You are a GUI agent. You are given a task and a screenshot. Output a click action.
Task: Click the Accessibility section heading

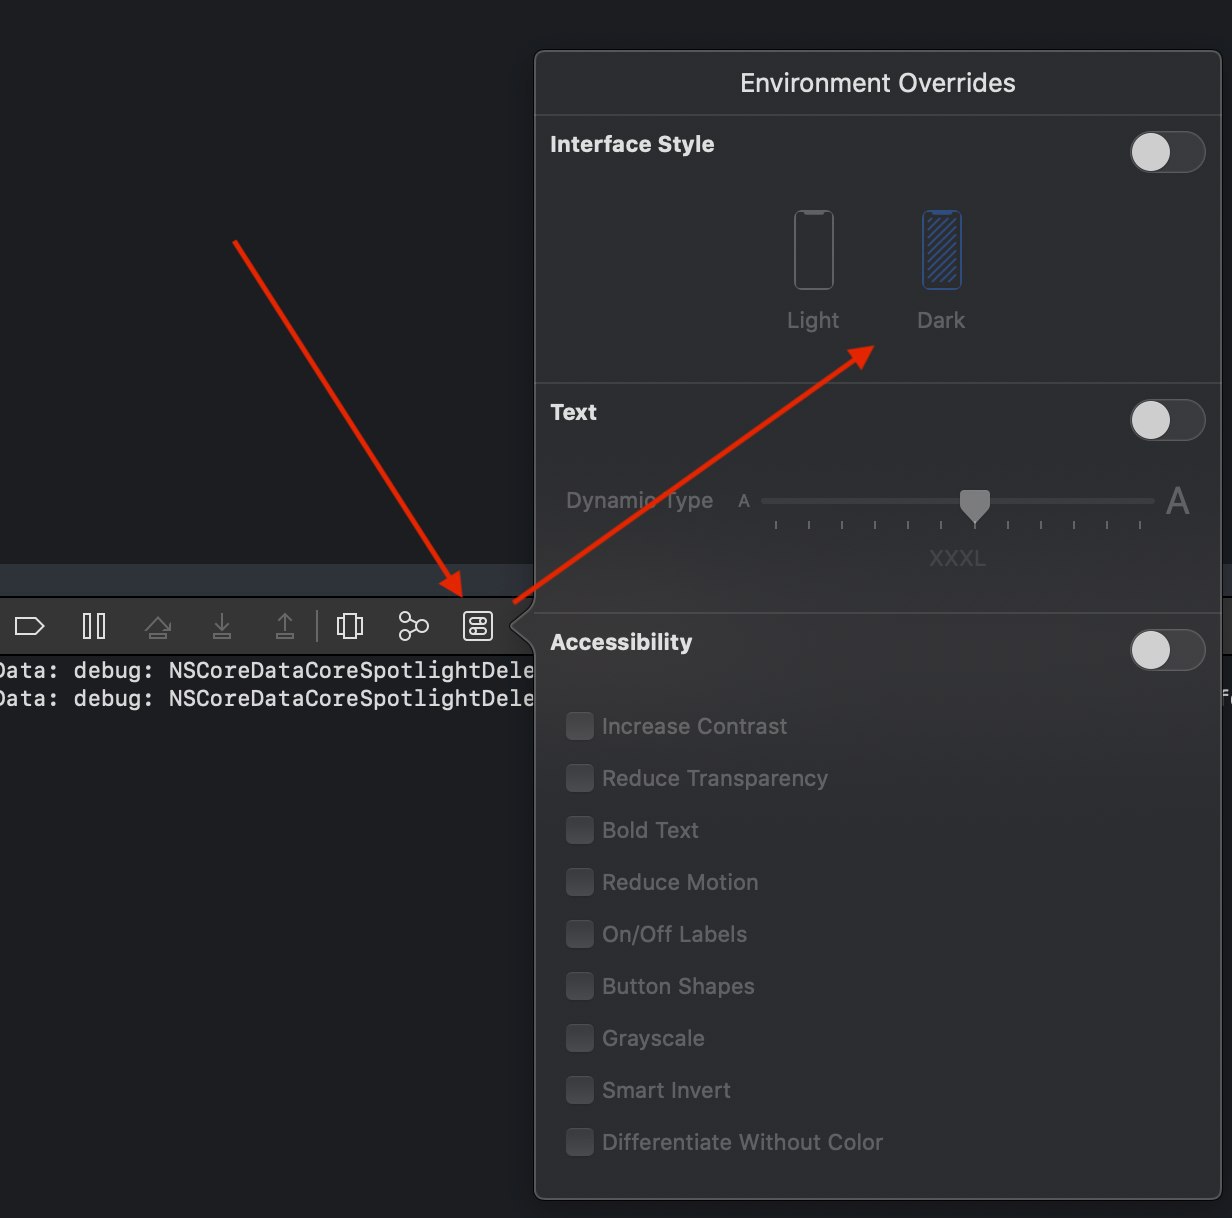click(621, 642)
